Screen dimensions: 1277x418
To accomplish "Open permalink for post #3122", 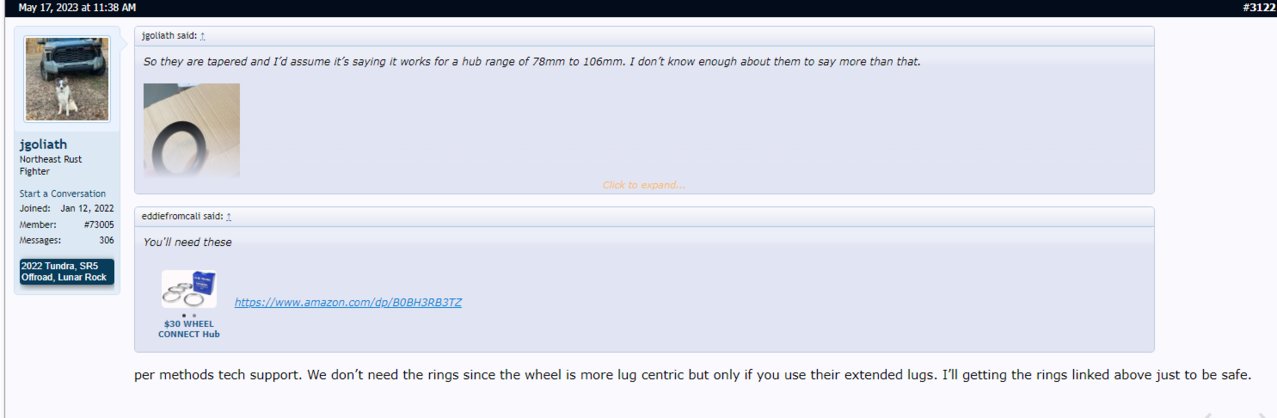I will tap(1258, 7).
